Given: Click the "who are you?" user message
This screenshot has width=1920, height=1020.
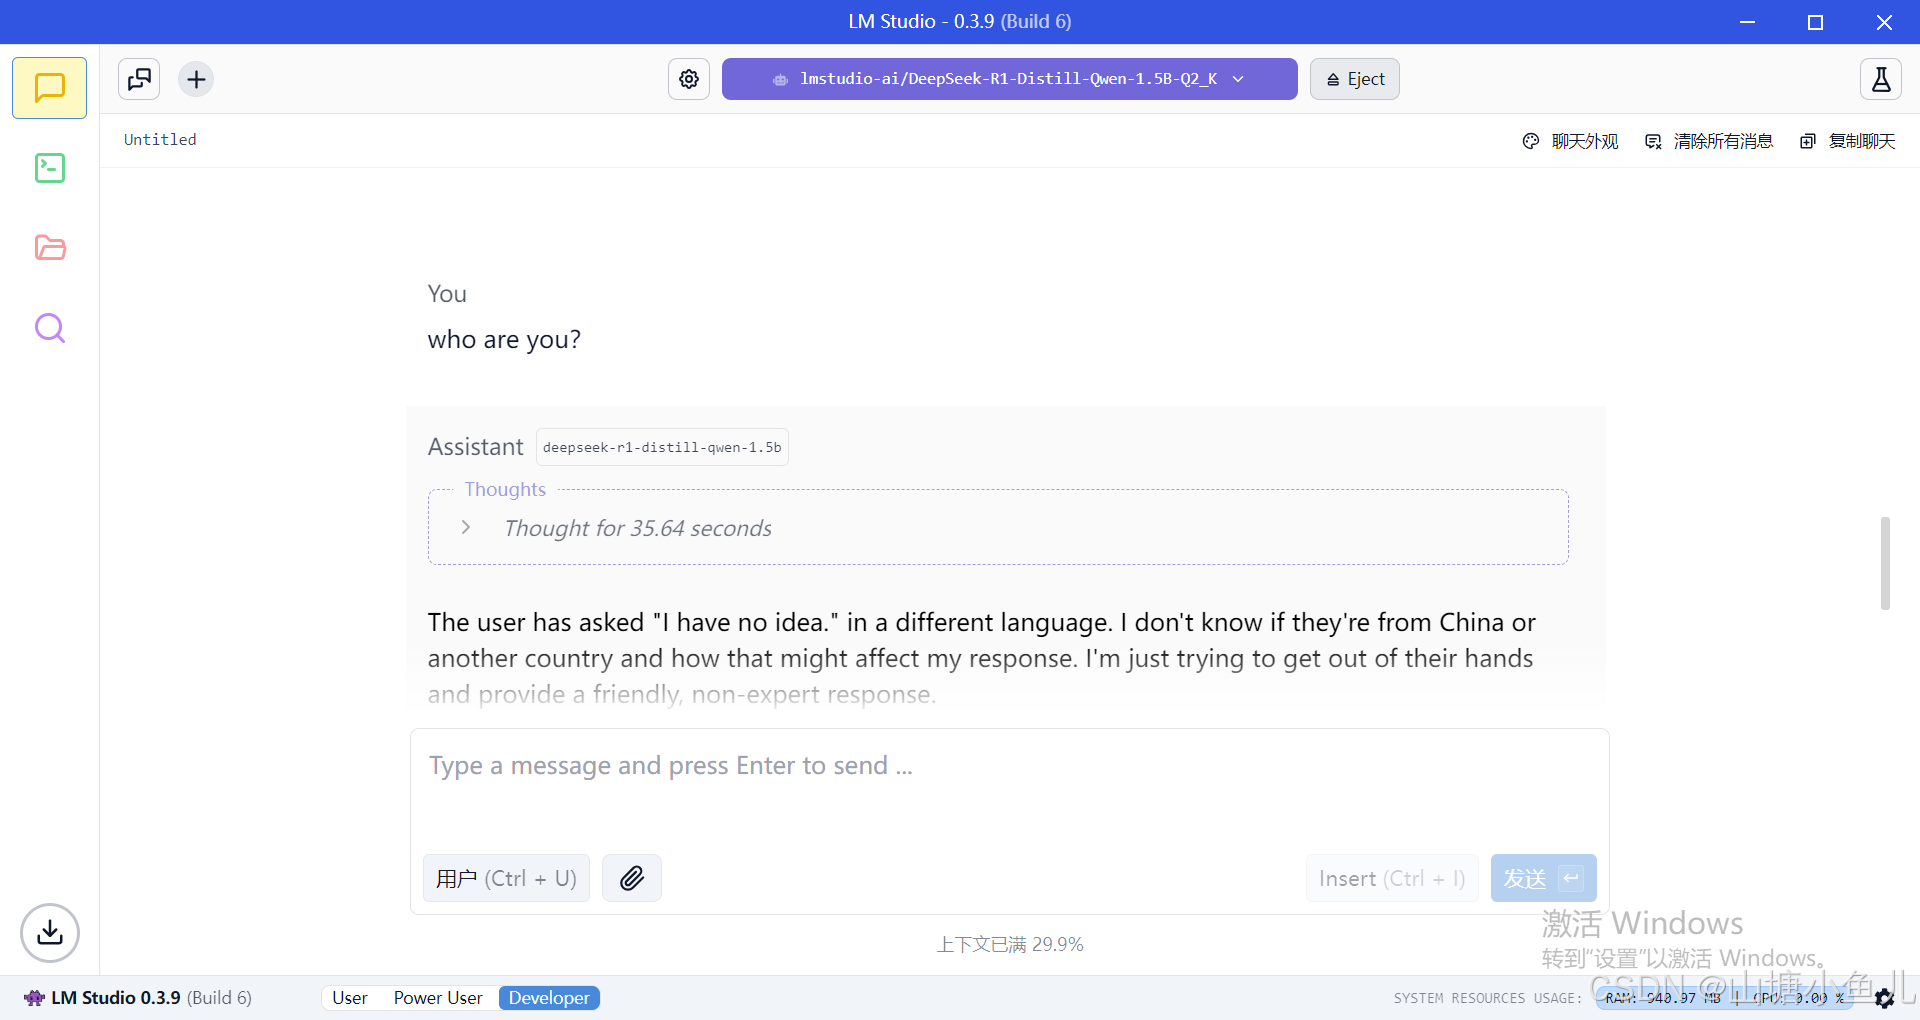Looking at the screenshot, I should [504, 339].
